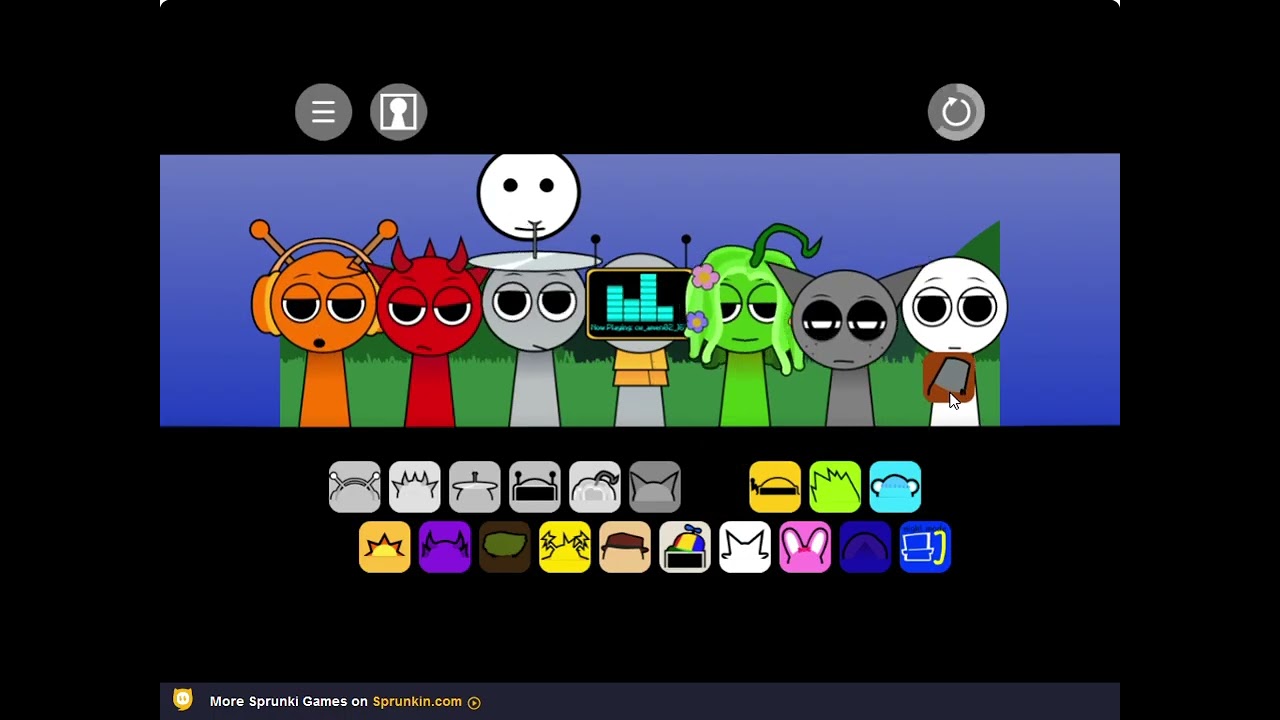Pick the pink bunny-ears sound icon
The width and height of the screenshot is (1280, 720).
(805, 547)
